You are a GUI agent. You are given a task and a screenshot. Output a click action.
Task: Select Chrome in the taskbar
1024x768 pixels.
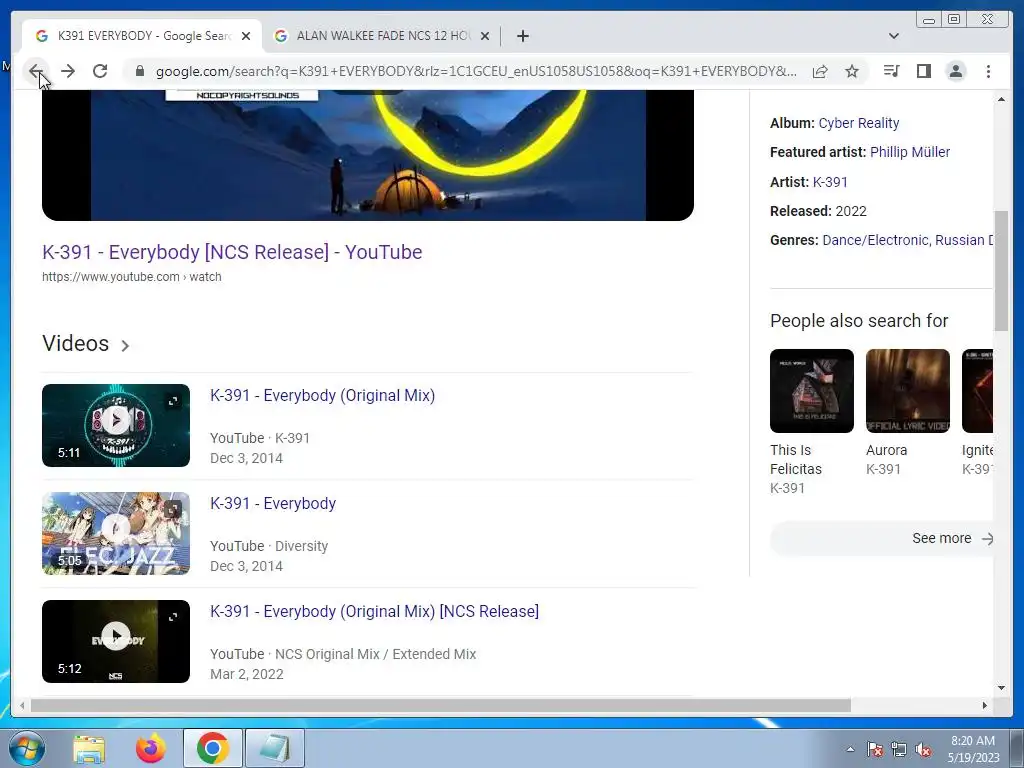(212, 748)
